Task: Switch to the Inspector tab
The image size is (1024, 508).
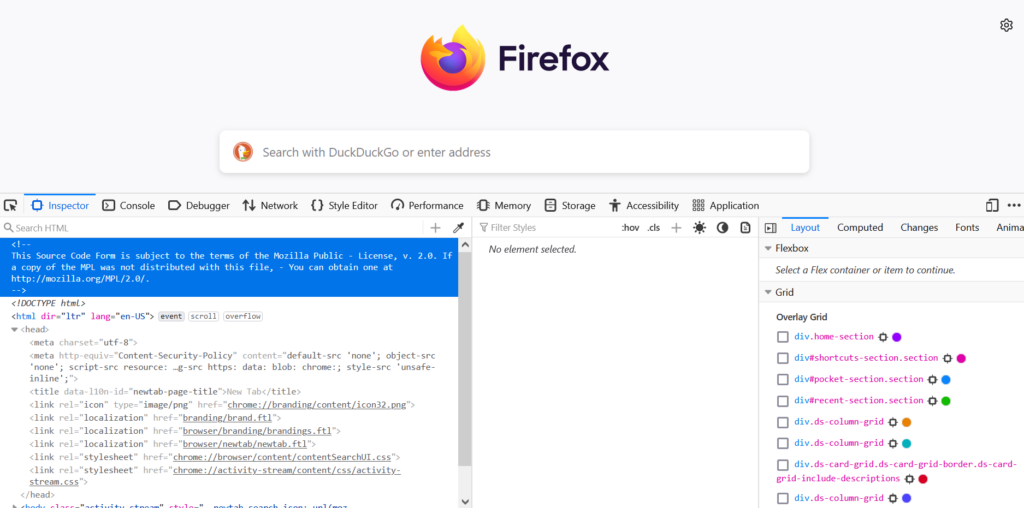Action: (x=59, y=206)
